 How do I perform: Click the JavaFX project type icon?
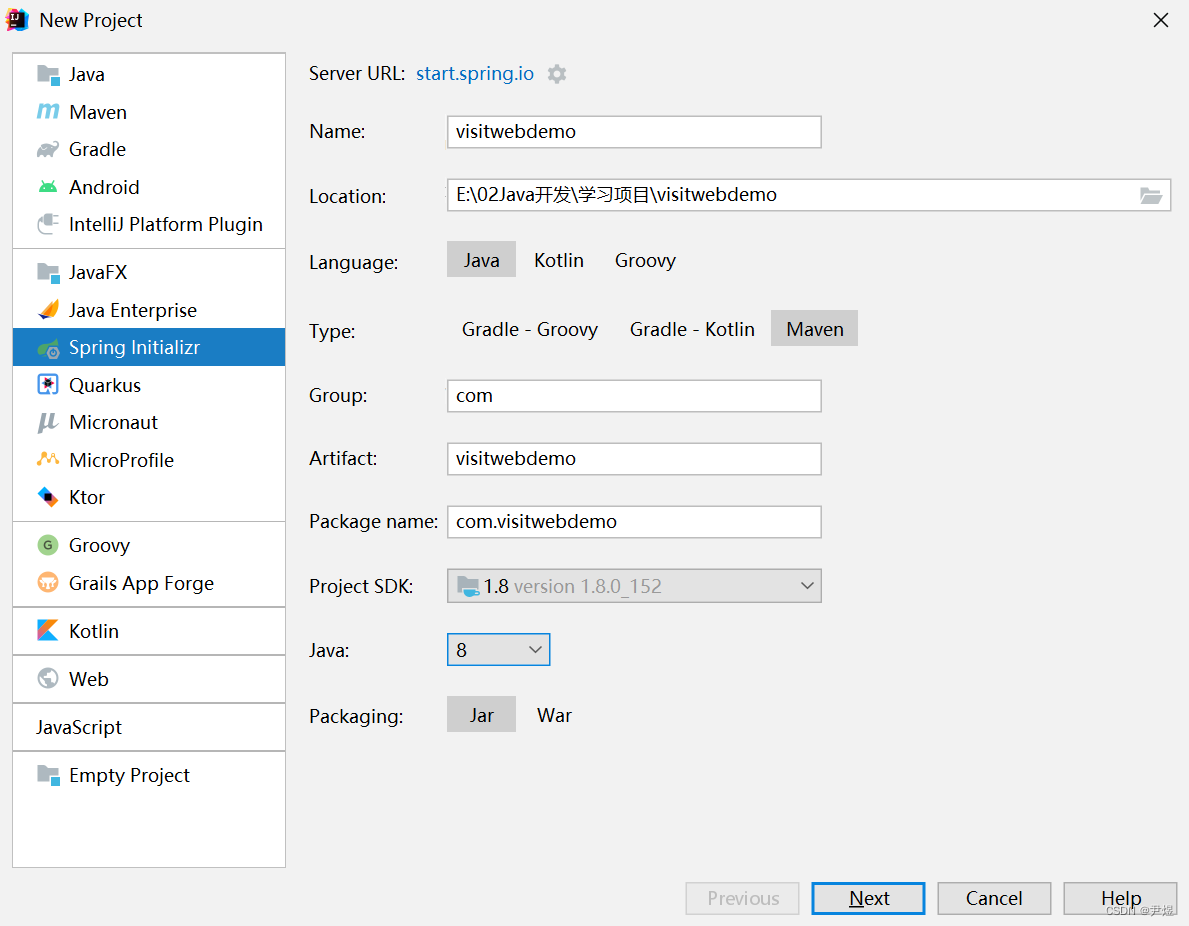[49, 272]
